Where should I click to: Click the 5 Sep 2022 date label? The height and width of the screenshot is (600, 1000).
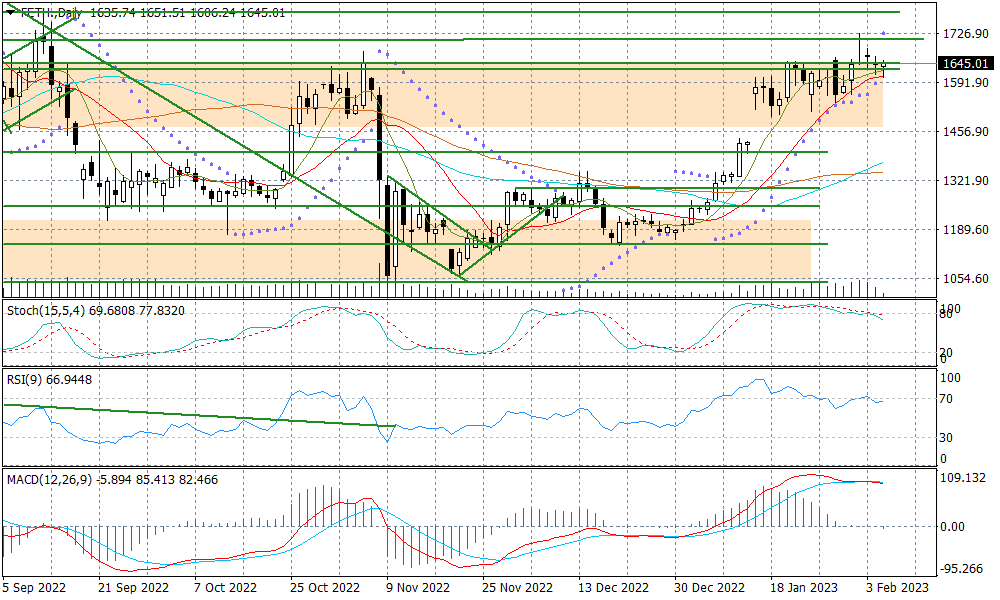[x=35, y=588]
